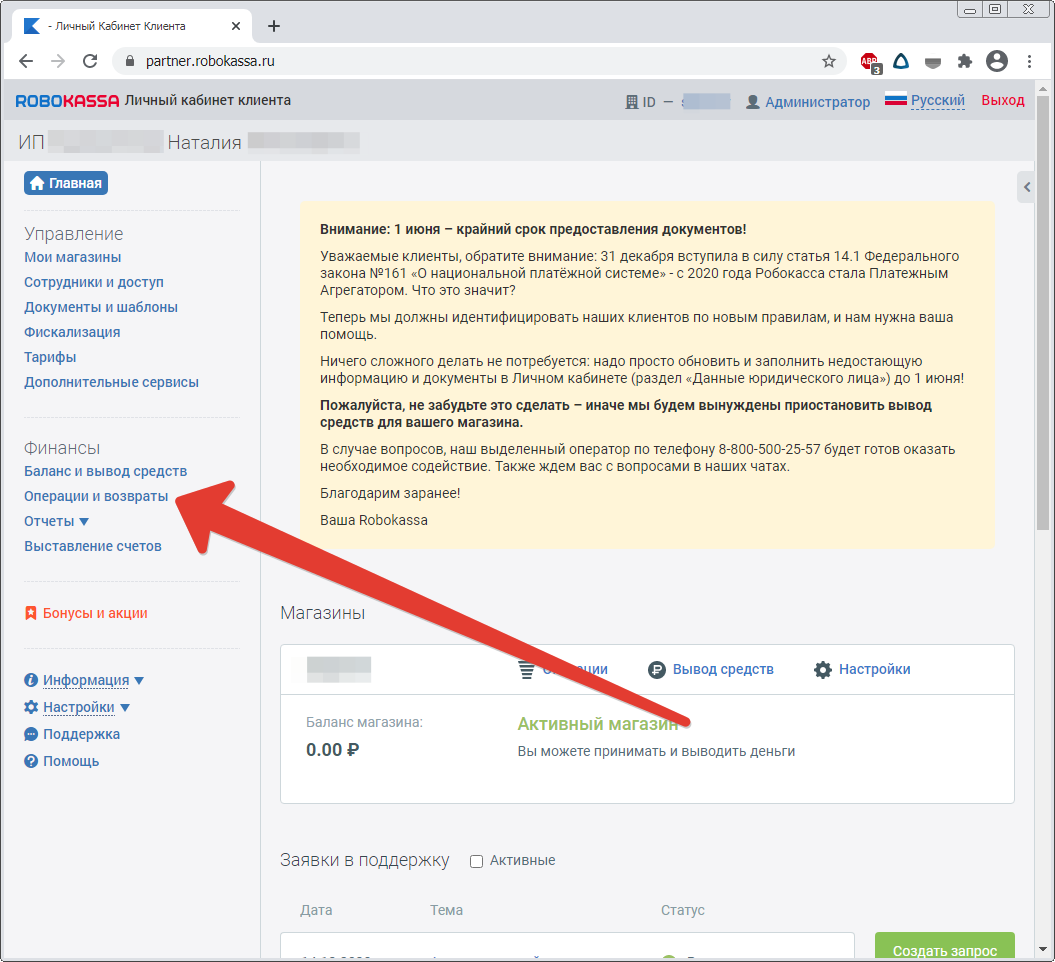
Task: Toggle the Активные checkbox
Action: 477,861
